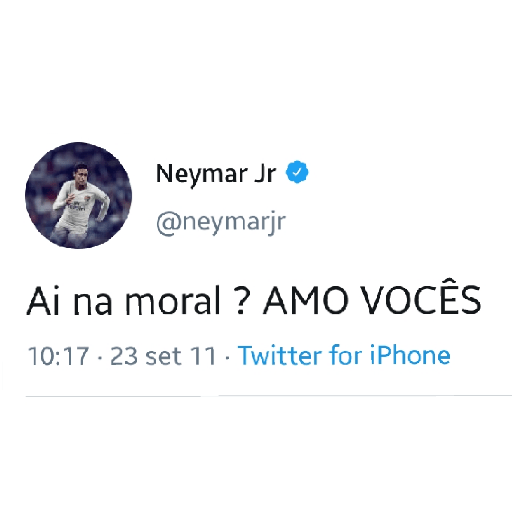
Task: Click the display name Neymar Jr
Action: pyautogui.click(x=216, y=174)
